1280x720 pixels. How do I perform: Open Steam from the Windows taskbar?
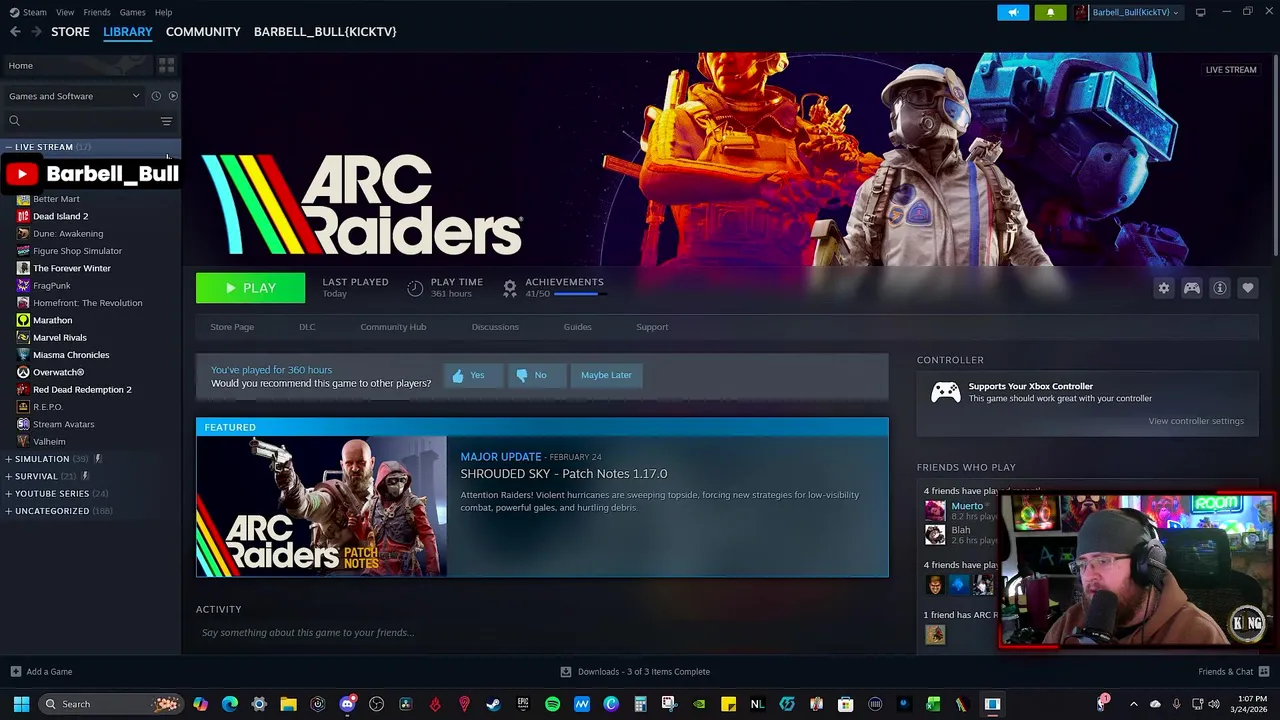point(493,704)
